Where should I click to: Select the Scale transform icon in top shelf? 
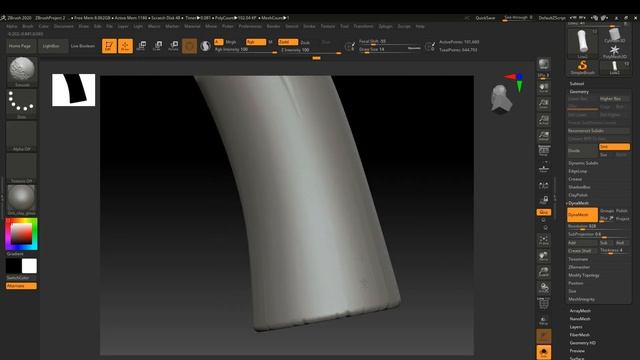tap(158, 46)
